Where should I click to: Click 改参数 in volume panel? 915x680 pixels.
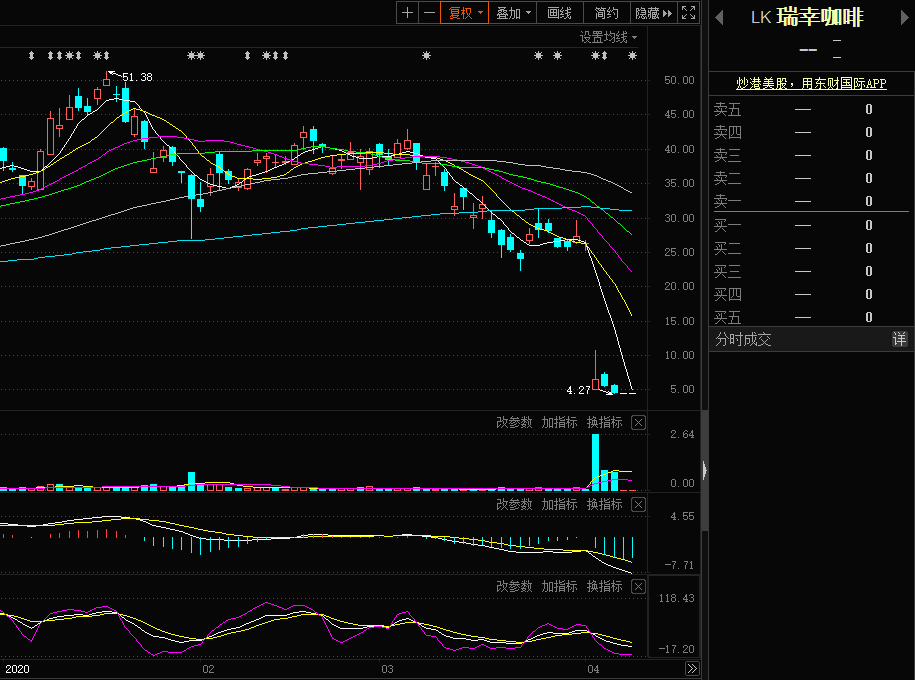514,423
